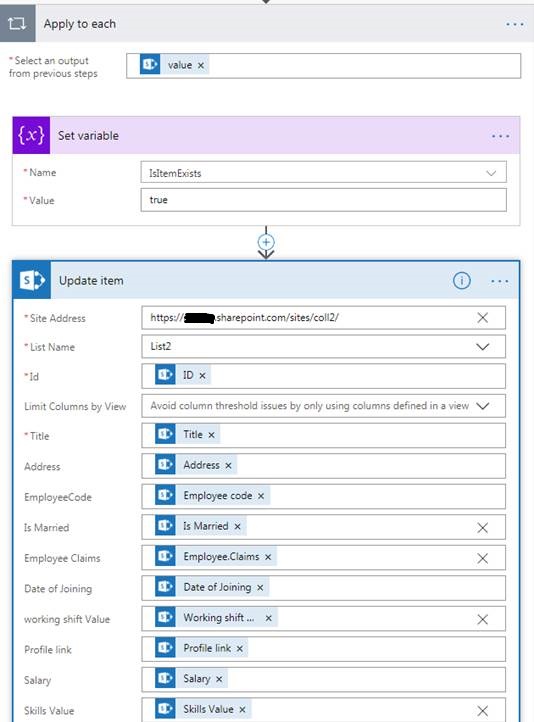Screen dimensions: 534x722
Task: Click inside the Select an output field
Action: pos(324,65)
